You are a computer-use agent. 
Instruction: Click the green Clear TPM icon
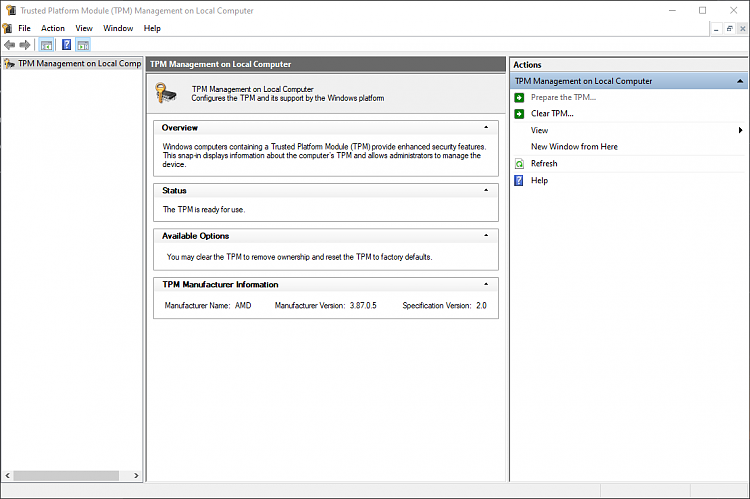tap(519, 114)
